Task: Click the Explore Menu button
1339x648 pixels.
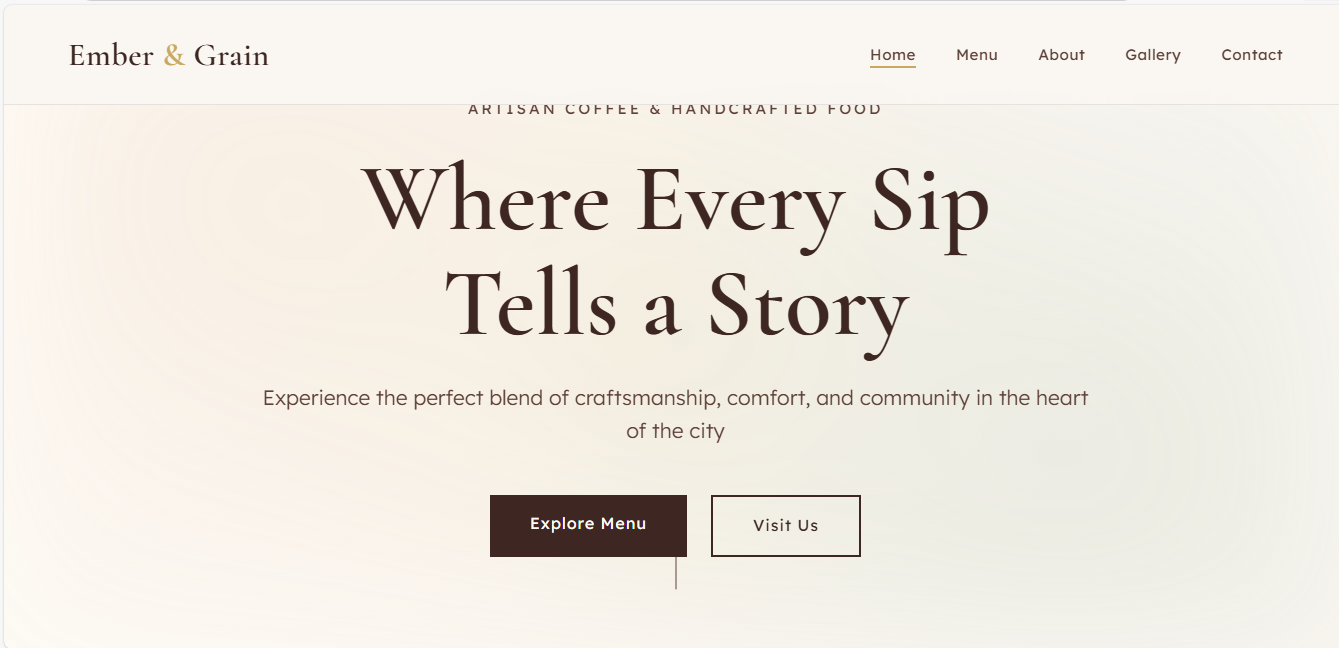Action: [588, 524]
